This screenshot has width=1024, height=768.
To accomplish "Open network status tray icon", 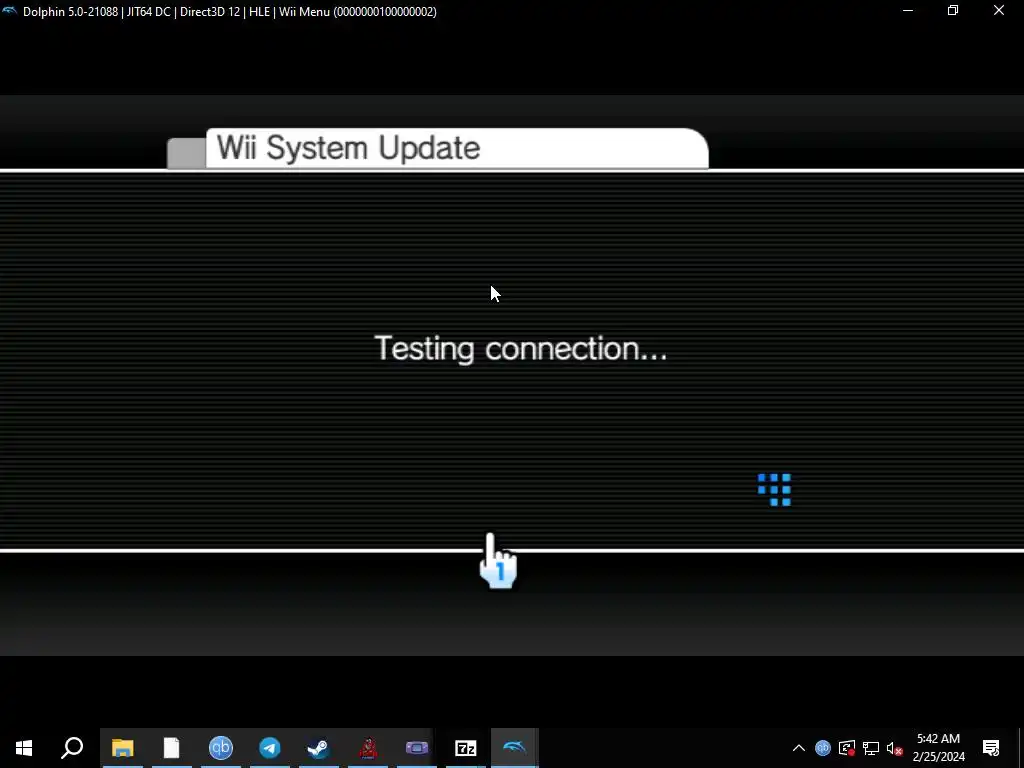I will pyautogui.click(x=871, y=748).
